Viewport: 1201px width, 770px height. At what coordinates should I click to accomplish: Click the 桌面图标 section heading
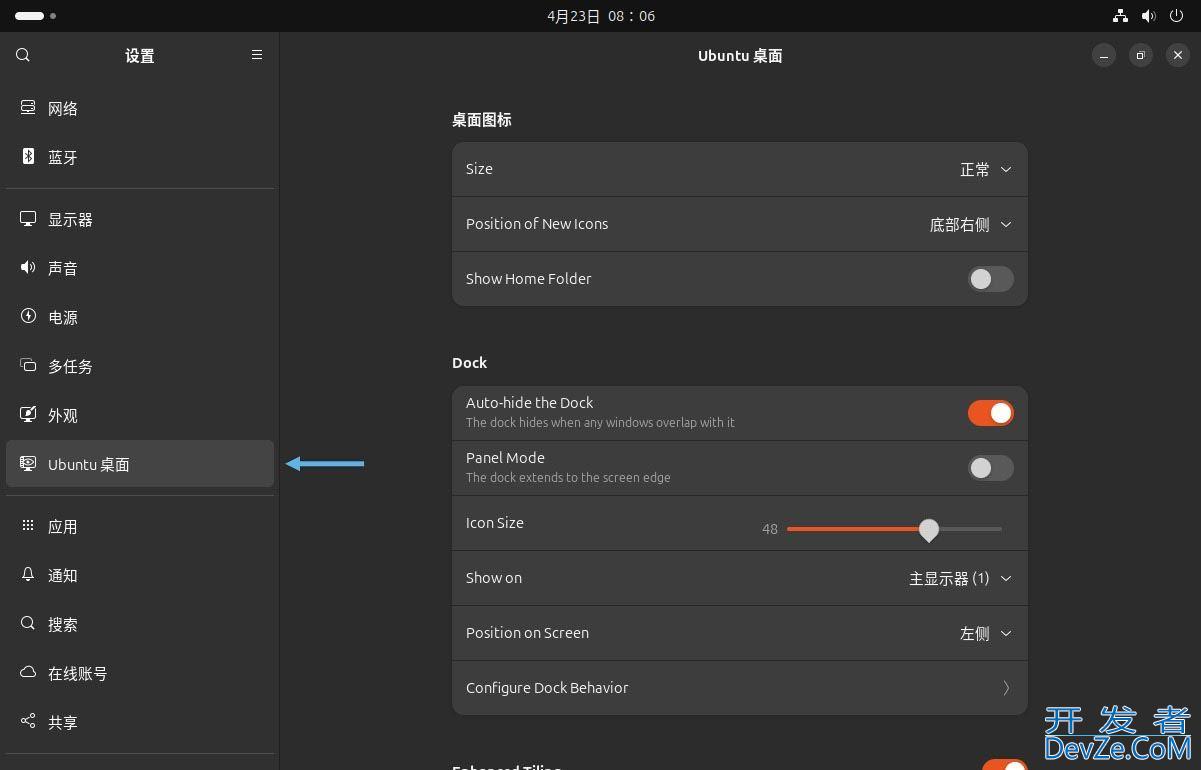[482, 119]
